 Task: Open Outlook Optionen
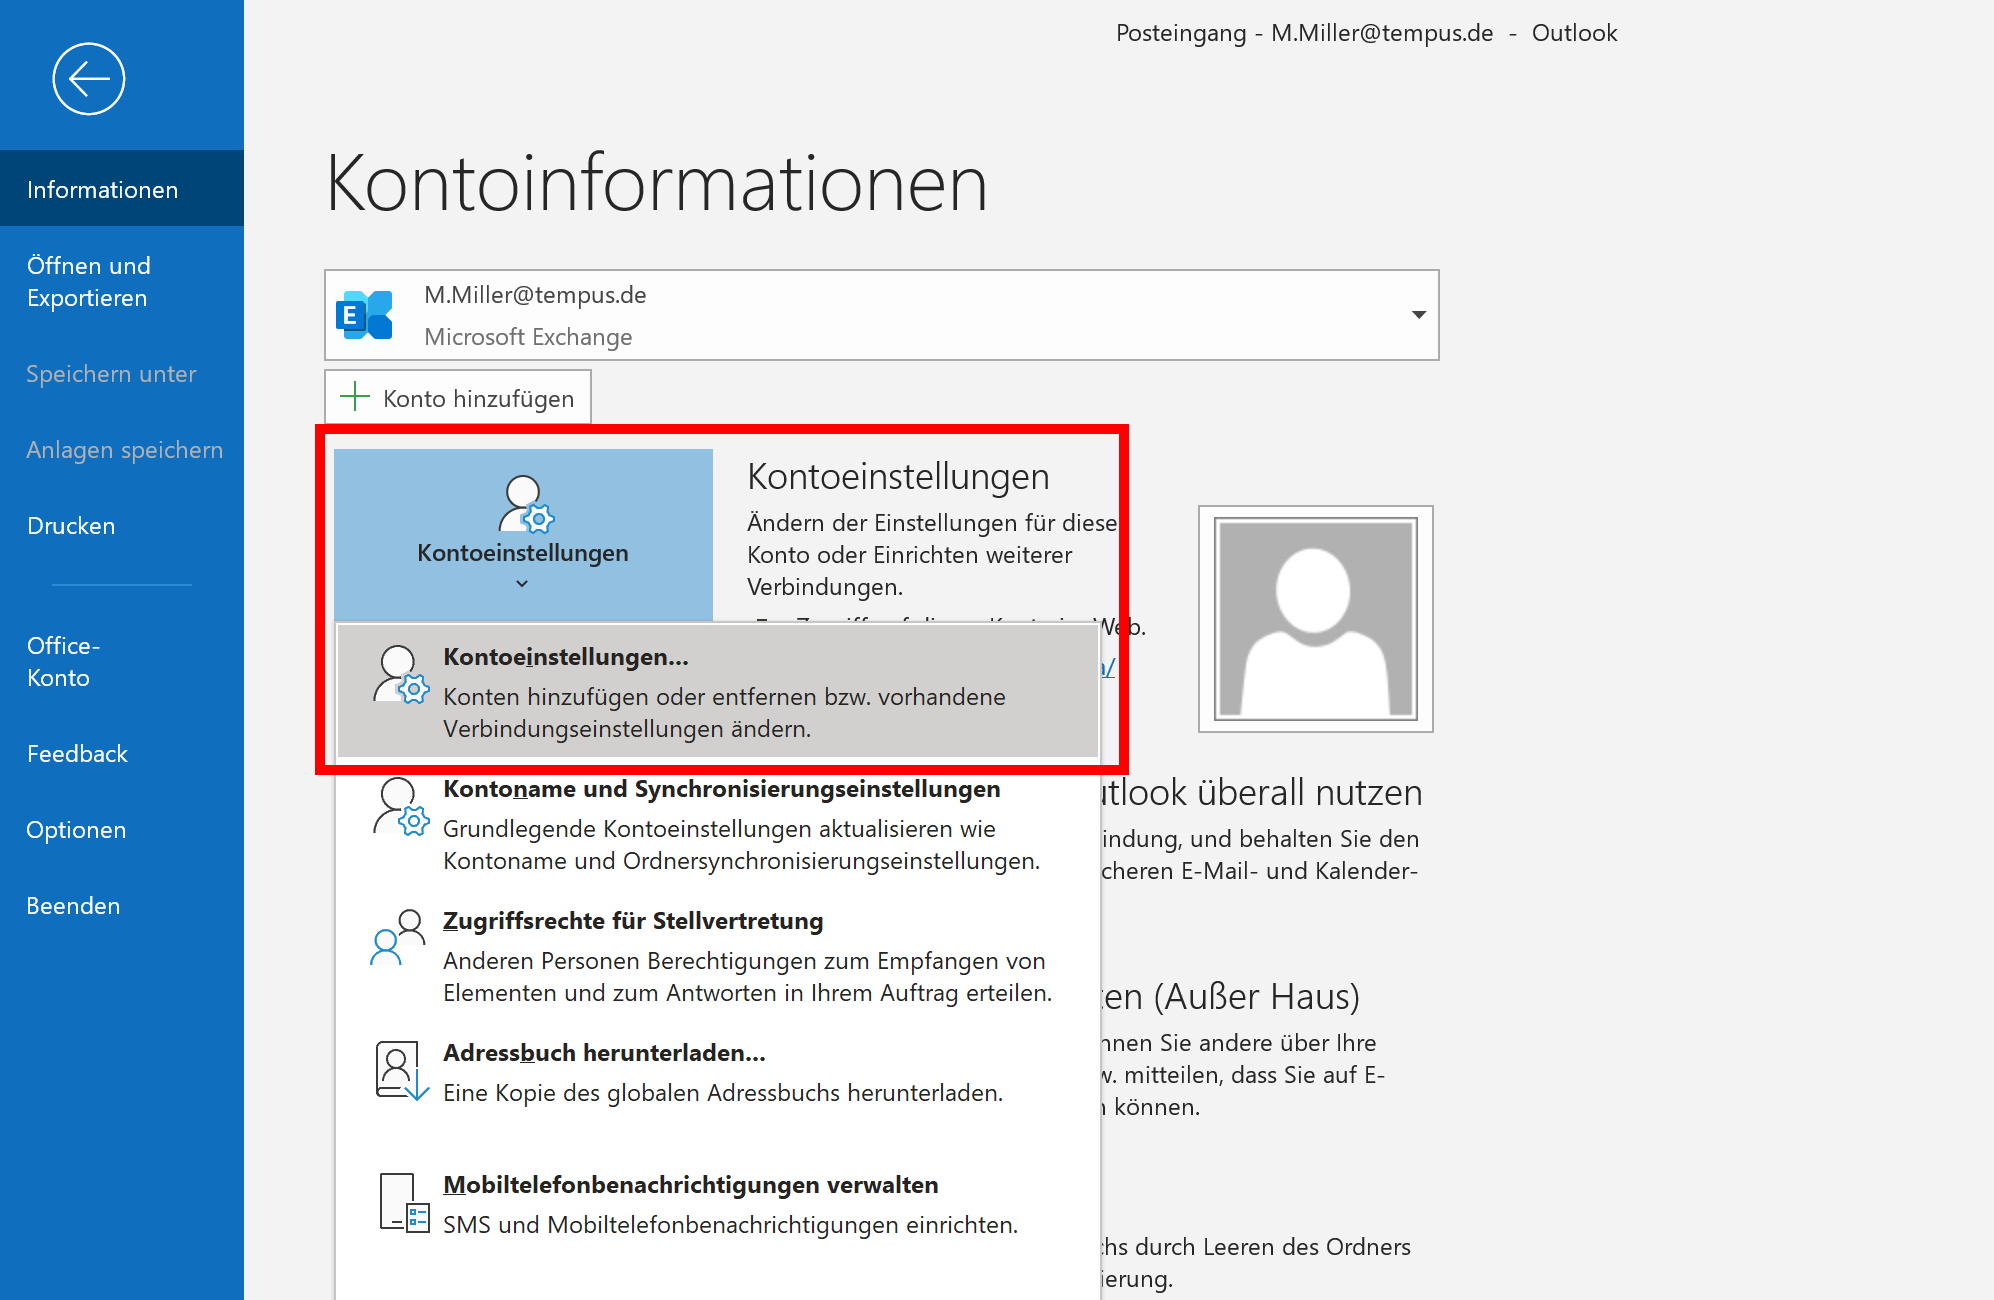coord(122,829)
